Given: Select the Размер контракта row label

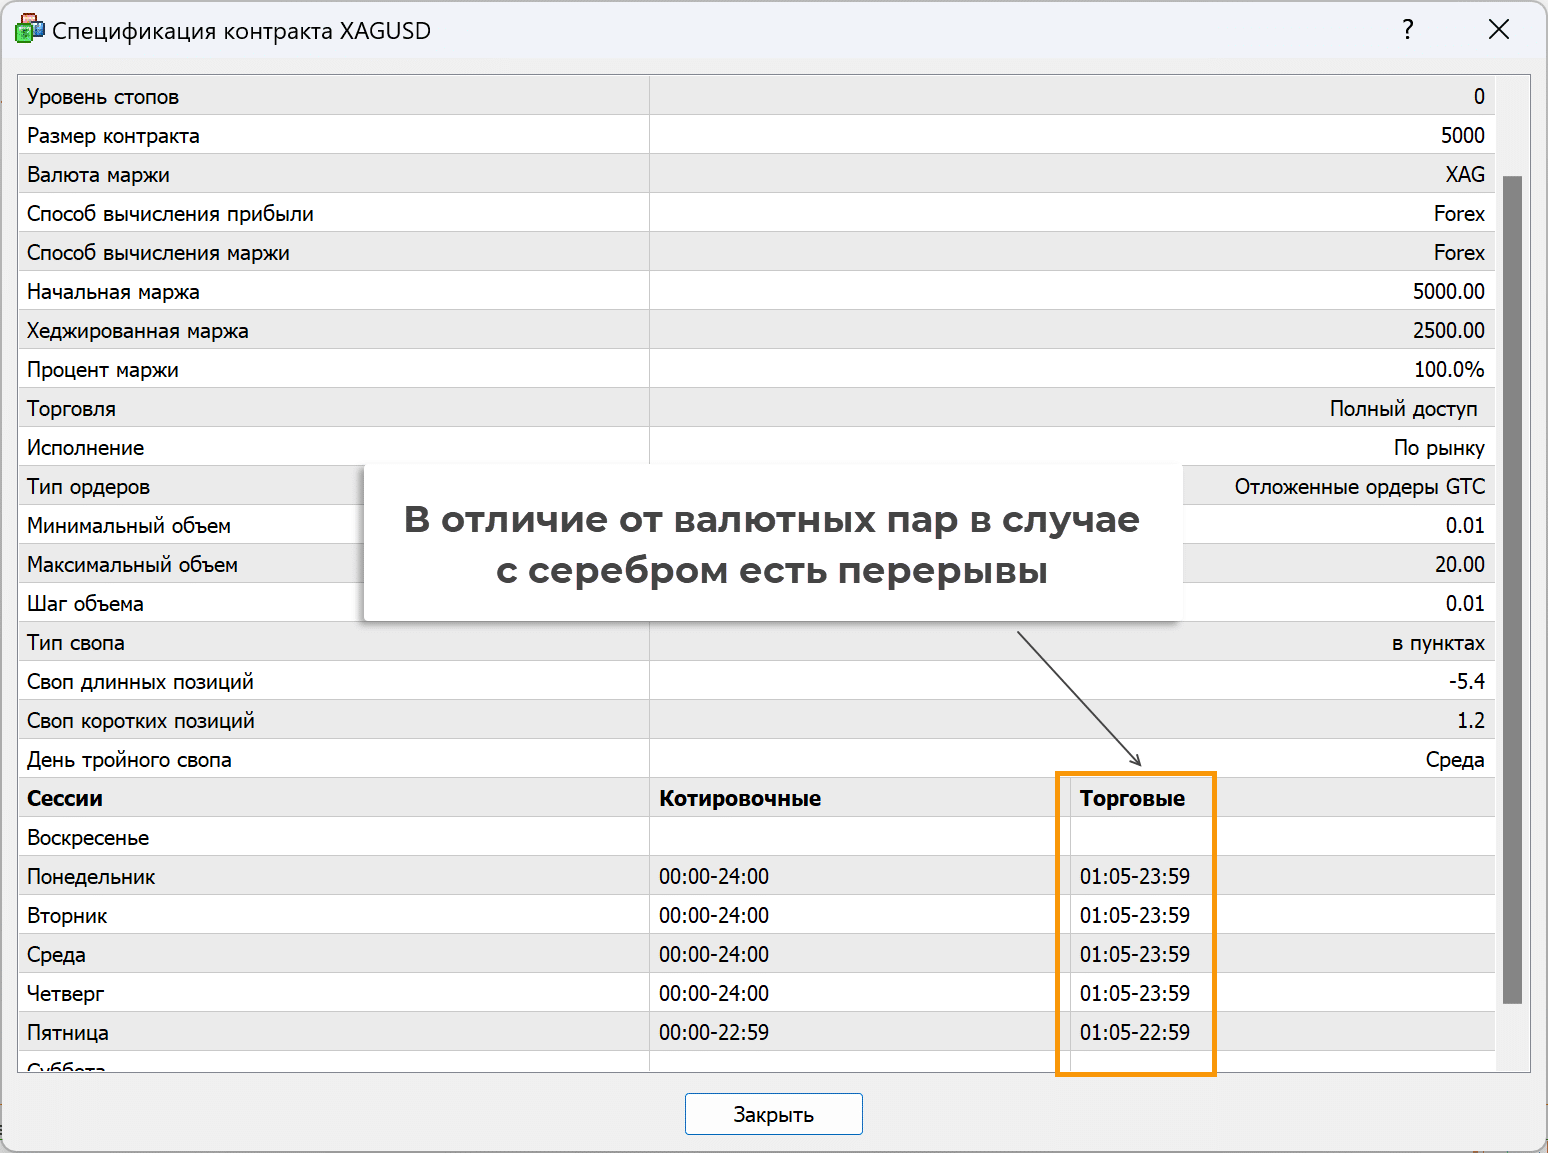Looking at the screenshot, I should click(x=113, y=136).
